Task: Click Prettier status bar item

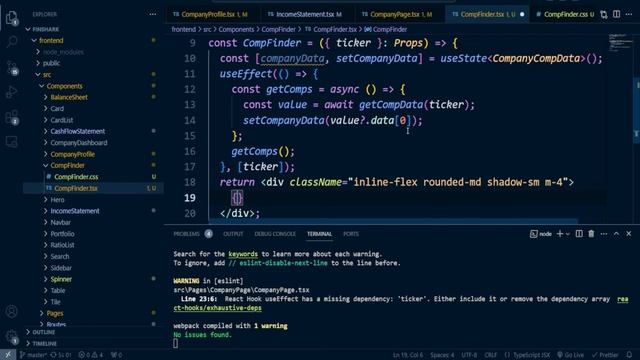Action: [x=605, y=355]
